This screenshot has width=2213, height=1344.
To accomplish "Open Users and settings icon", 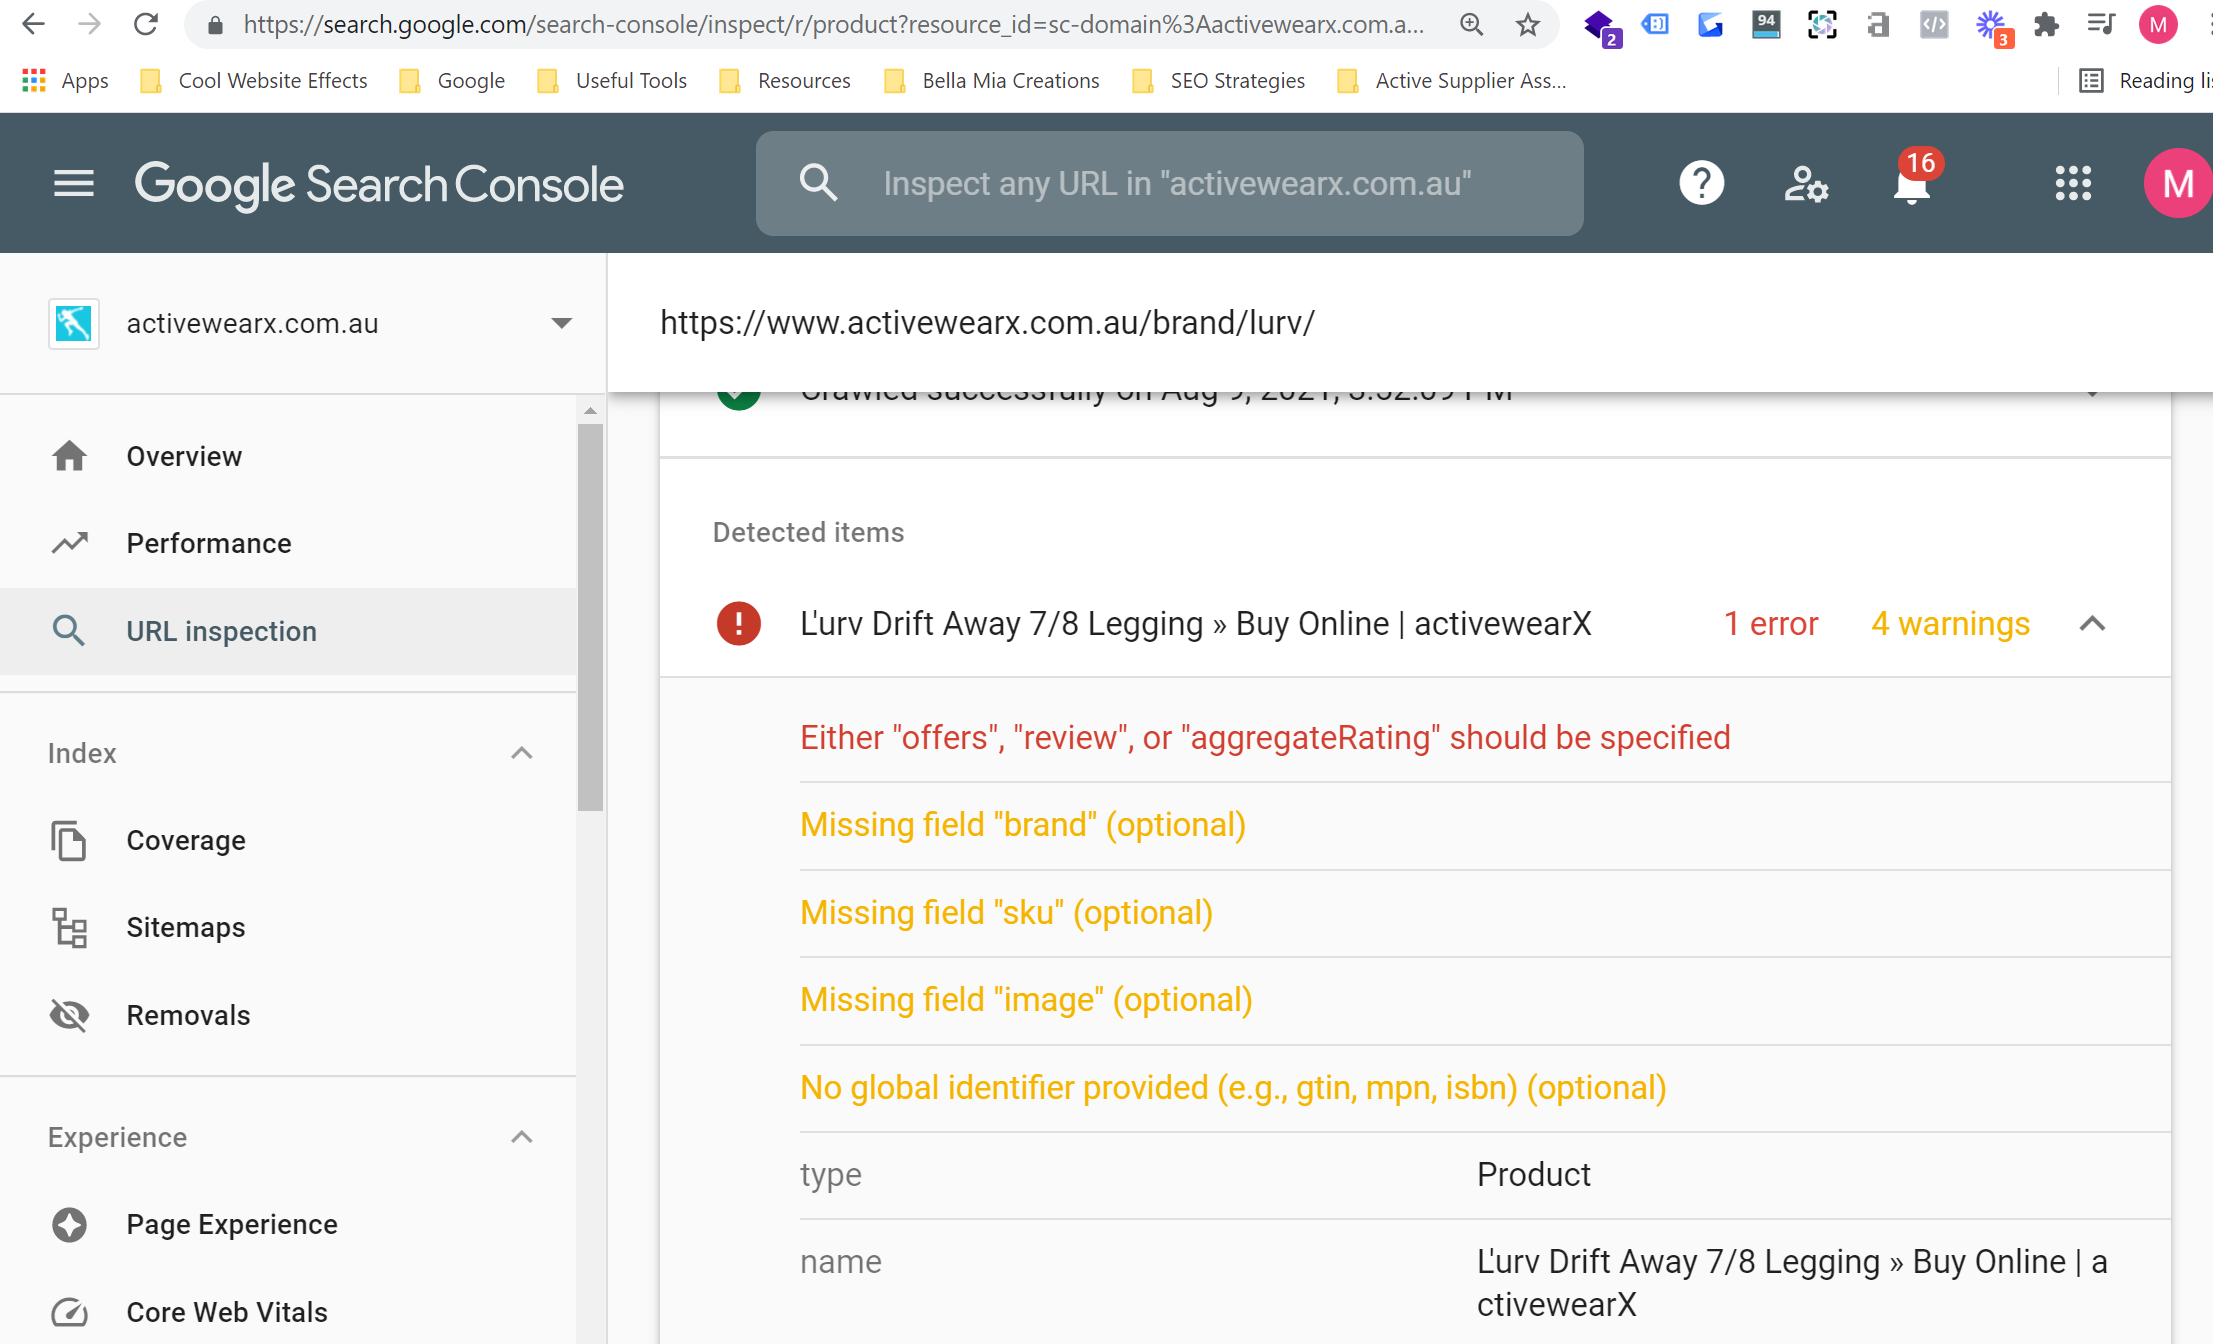I will [x=1806, y=184].
